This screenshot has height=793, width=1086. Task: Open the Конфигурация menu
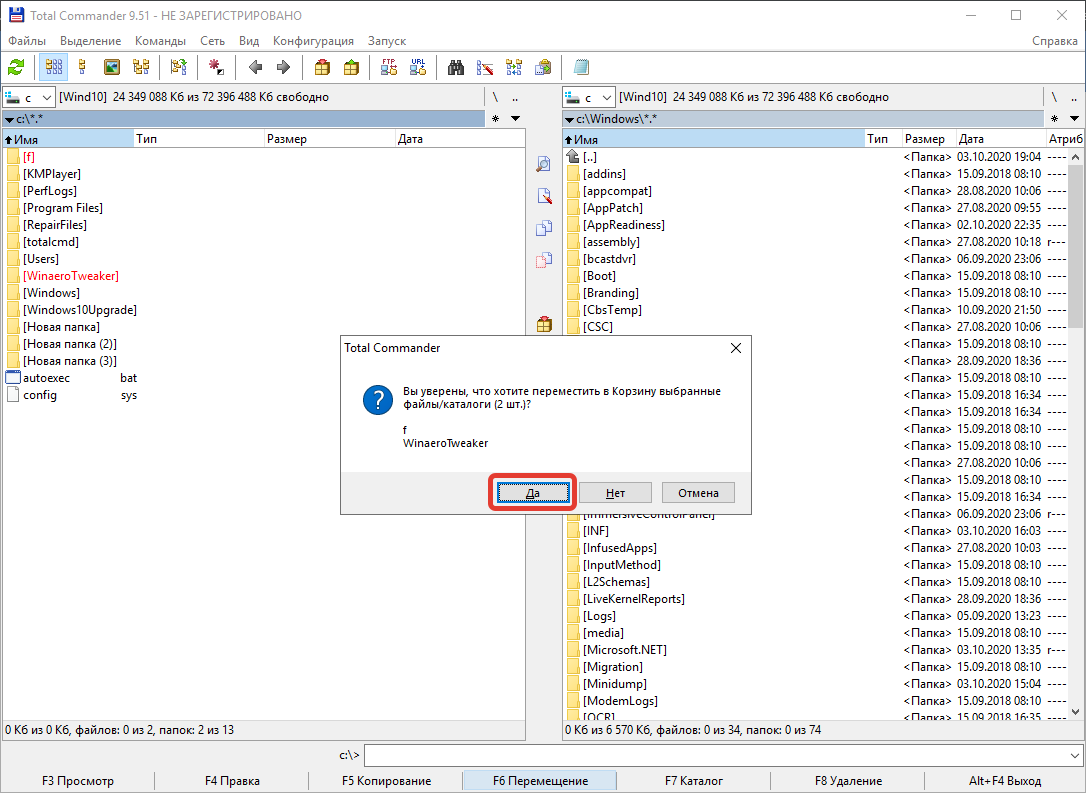coord(313,41)
